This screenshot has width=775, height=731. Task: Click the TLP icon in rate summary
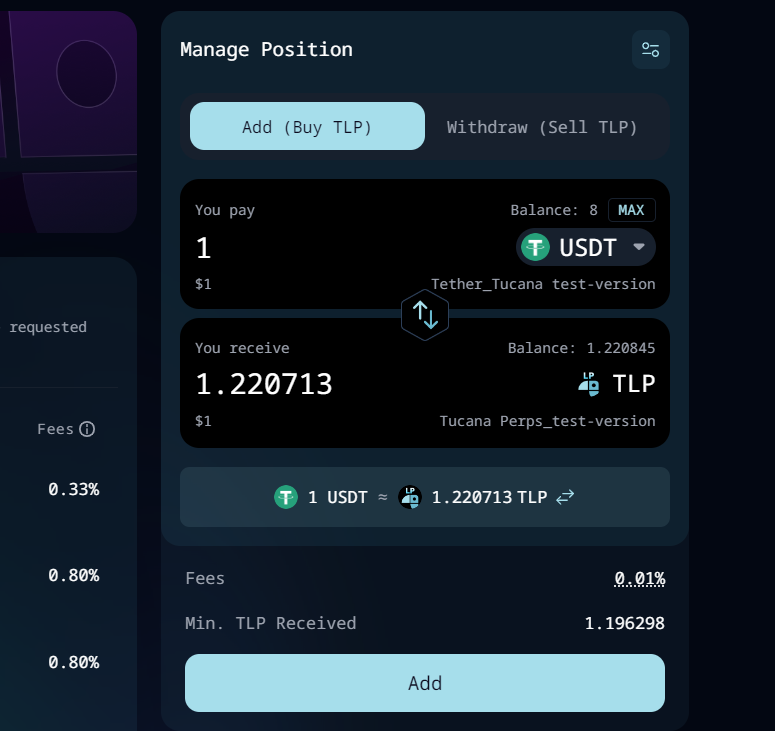pyautogui.click(x=410, y=497)
